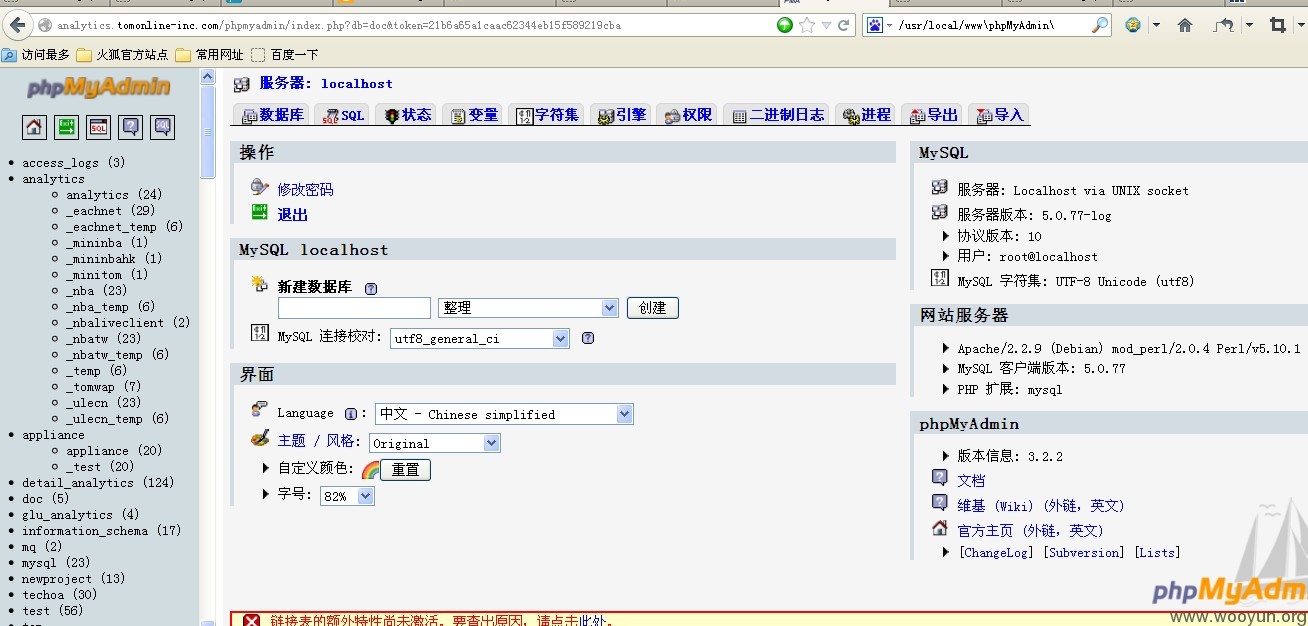1308x626 pixels.
Task: Click the sidebar vertical scrollbar up arrow
Action: tap(208, 77)
